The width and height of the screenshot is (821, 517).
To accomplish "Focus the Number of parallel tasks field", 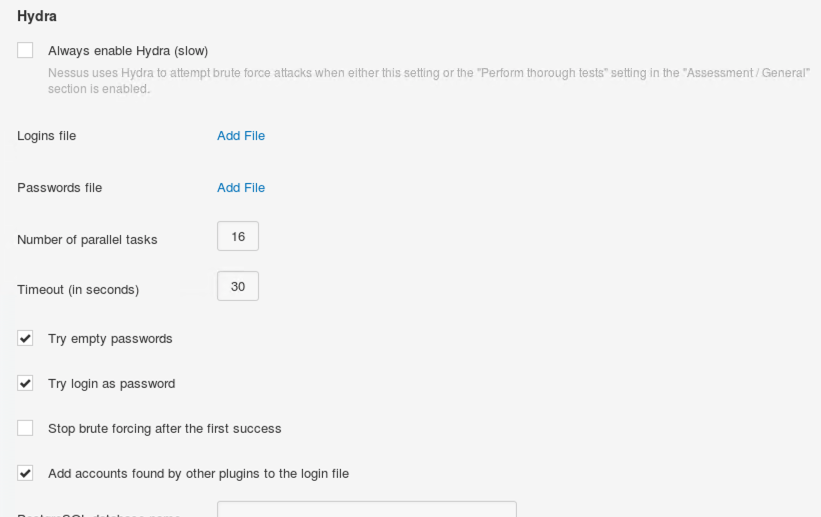I will pos(238,237).
